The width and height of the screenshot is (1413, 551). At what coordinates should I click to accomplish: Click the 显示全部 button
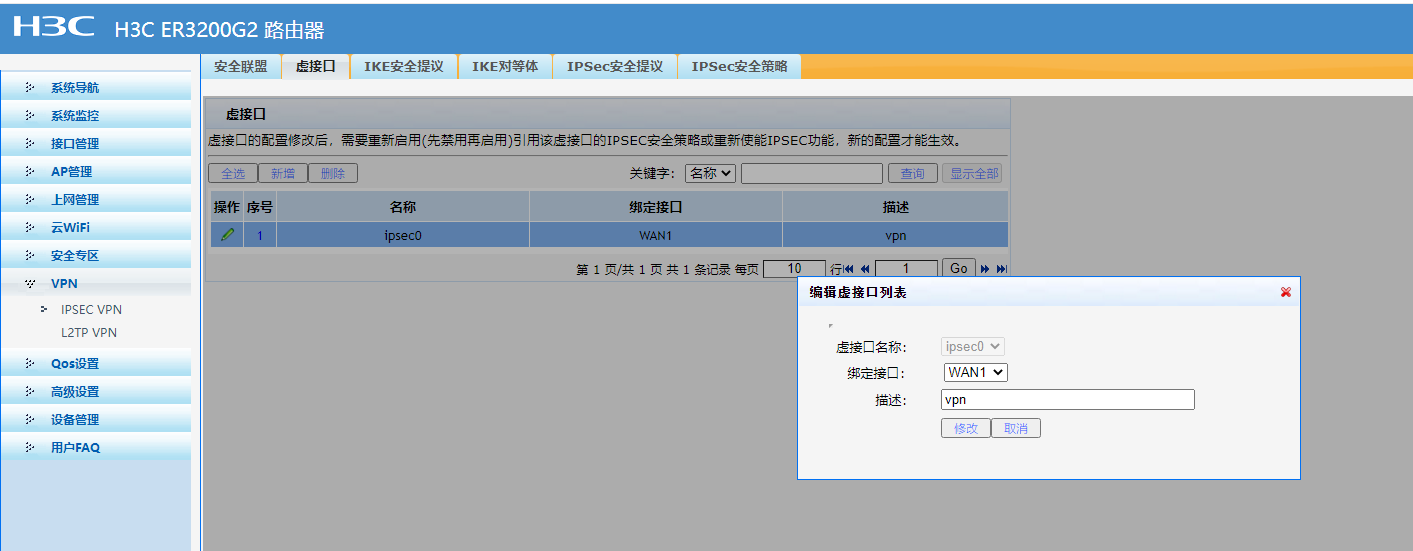pyautogui.click(x=972, y=174)
